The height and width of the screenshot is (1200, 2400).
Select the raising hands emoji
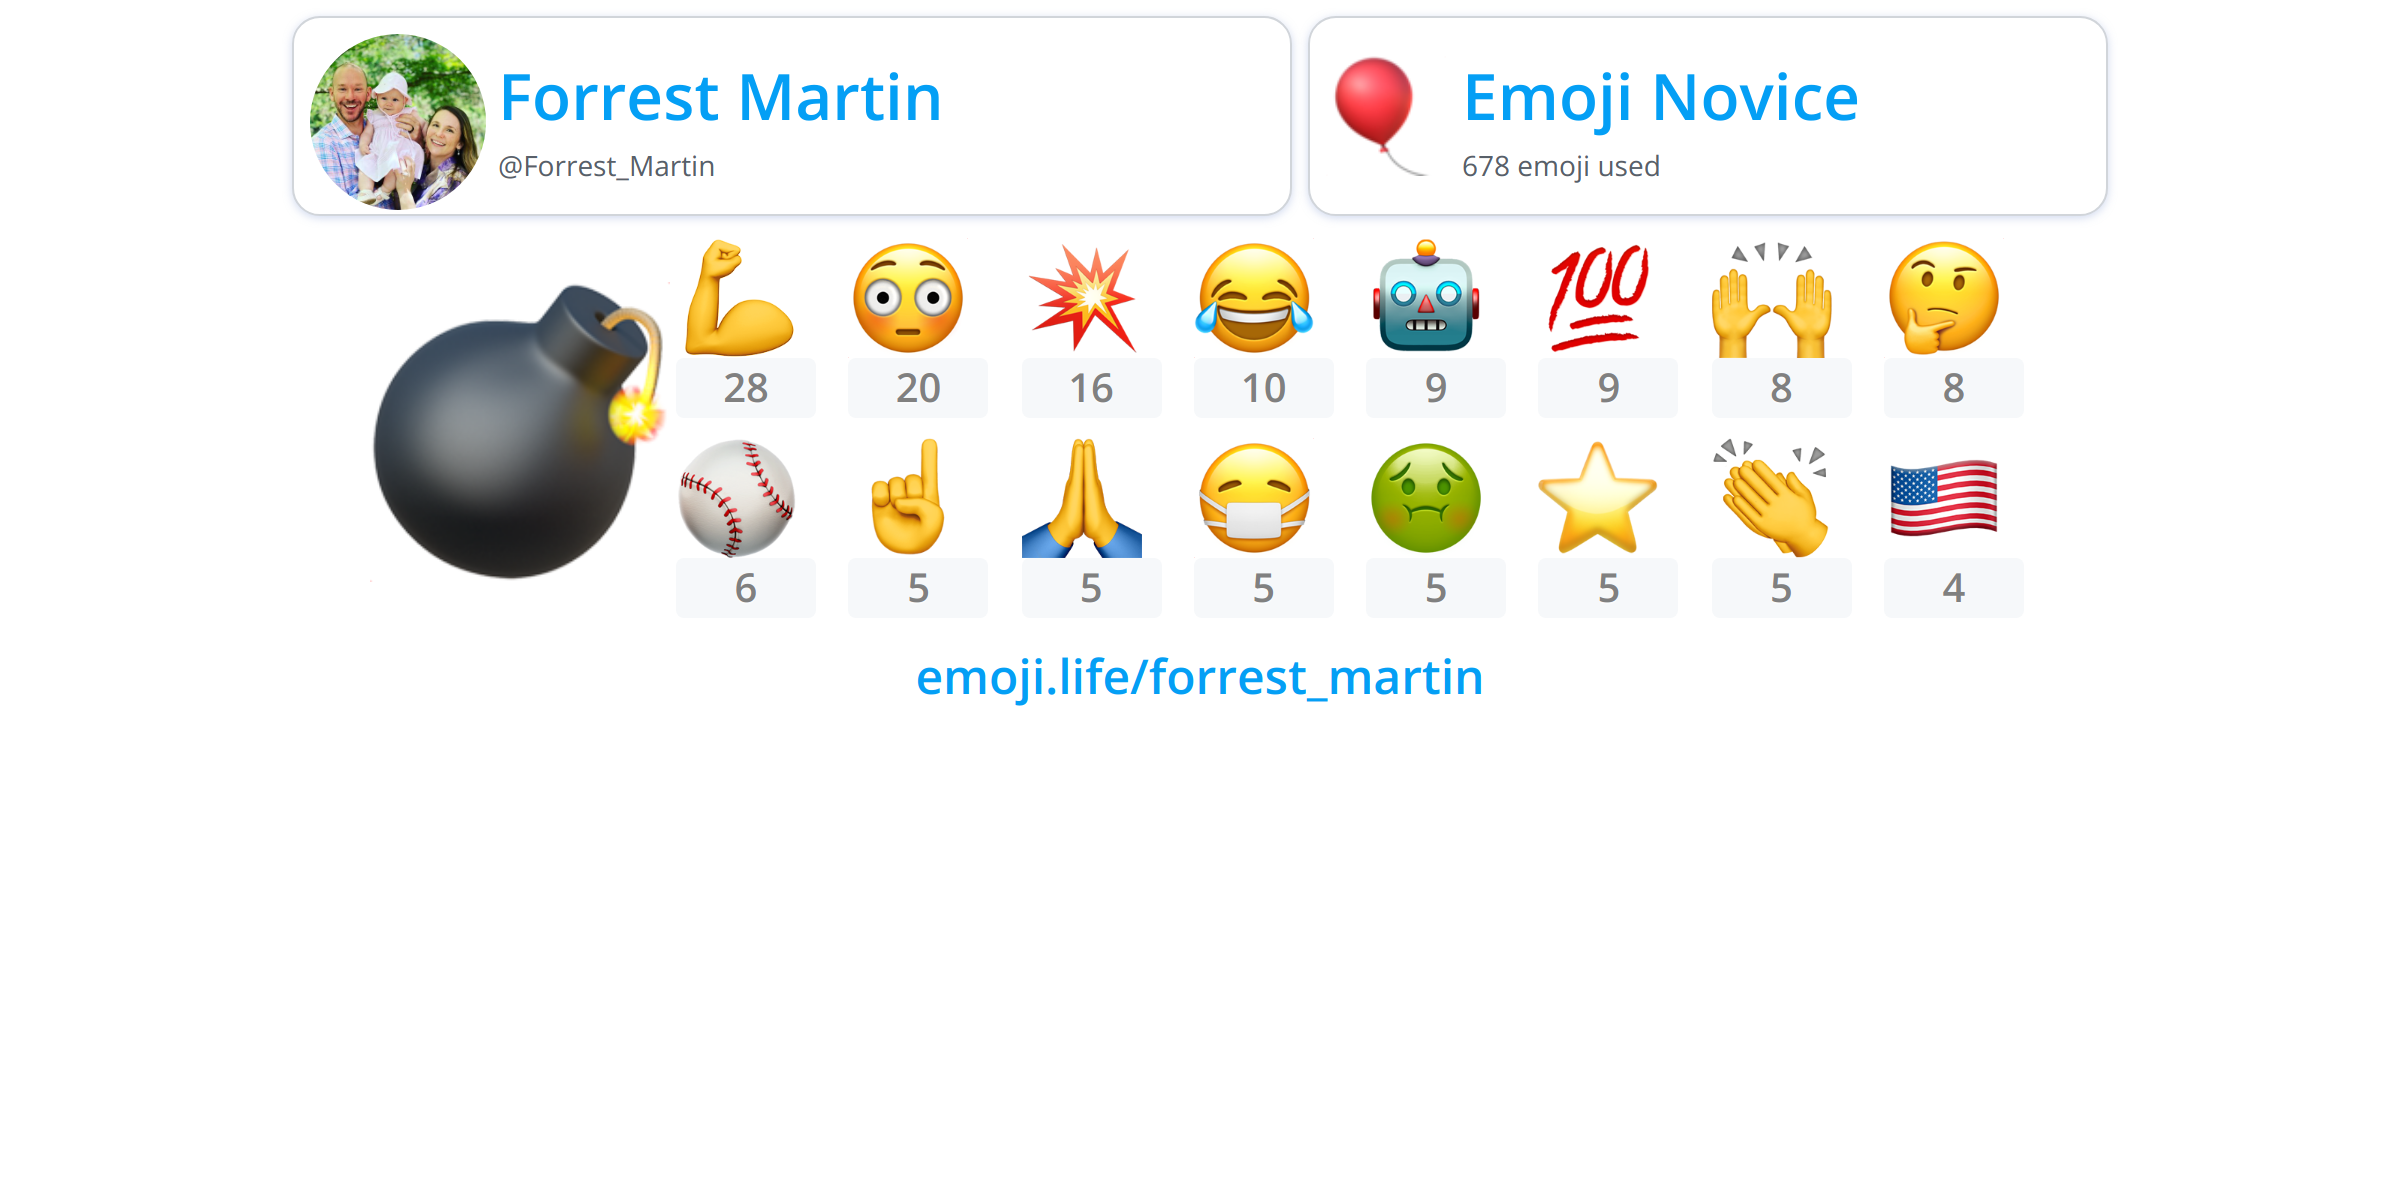coord(1772,300)
